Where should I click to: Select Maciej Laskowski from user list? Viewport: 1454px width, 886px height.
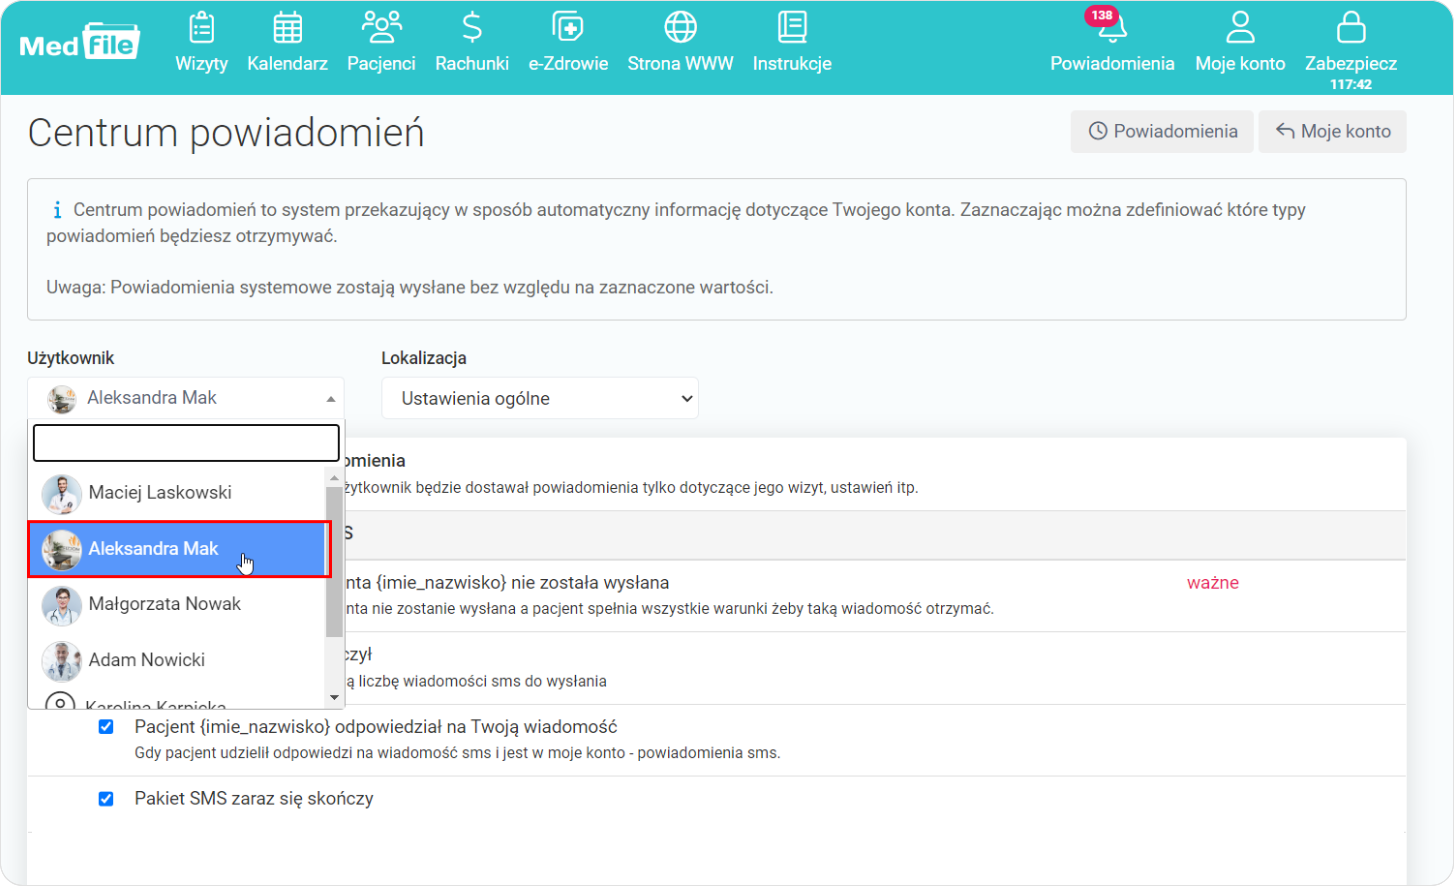pos(177,493)
